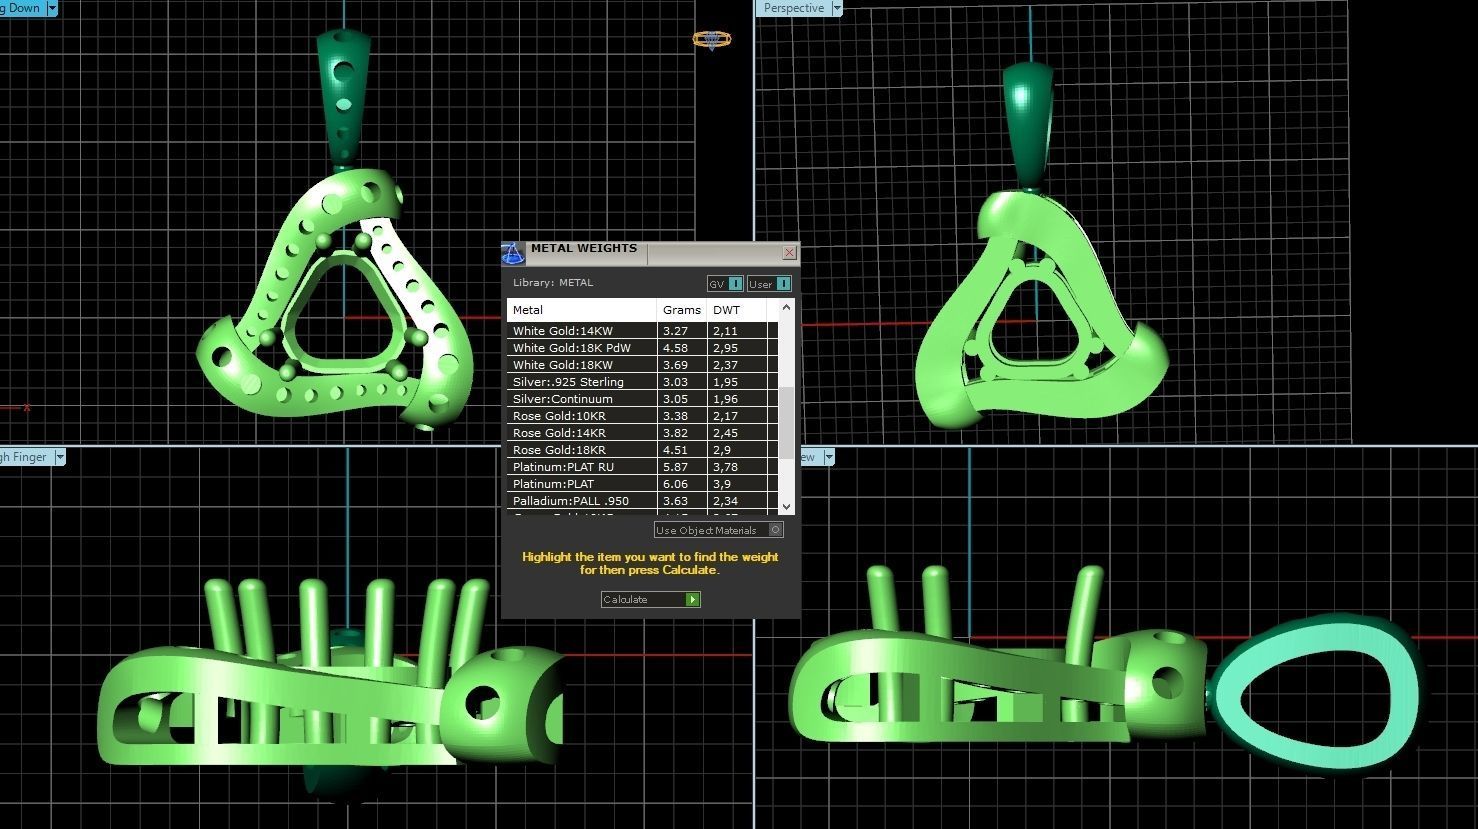Click the 3,78 DWT value
The image size is (1478, 829).
(725, 467)
